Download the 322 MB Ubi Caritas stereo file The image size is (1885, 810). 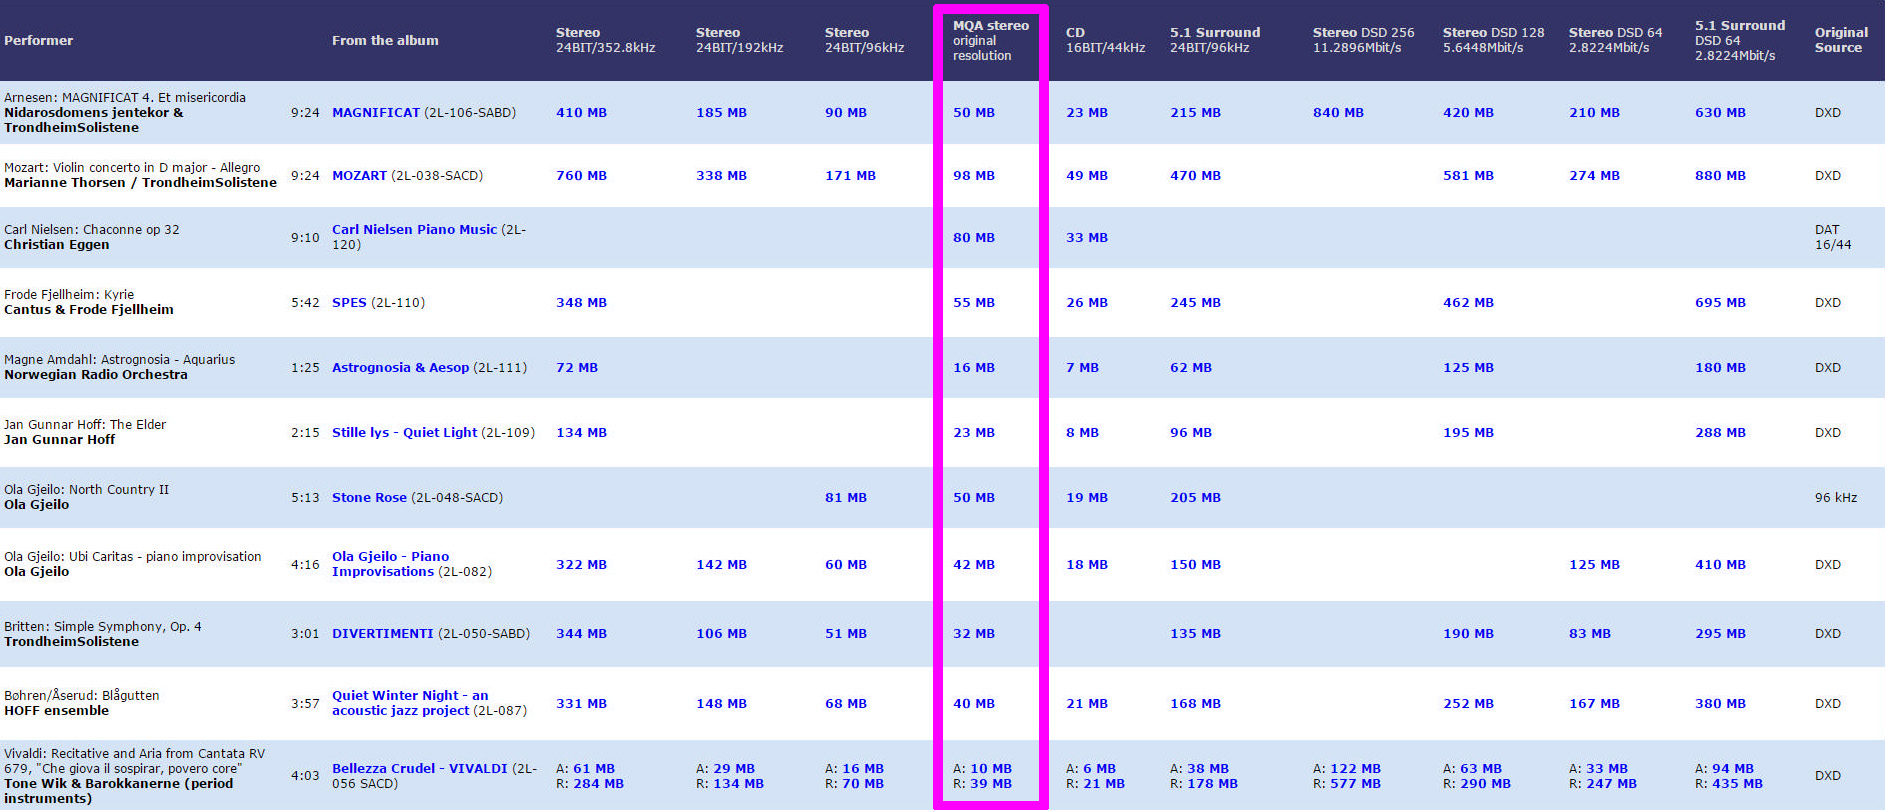point(581,565)
